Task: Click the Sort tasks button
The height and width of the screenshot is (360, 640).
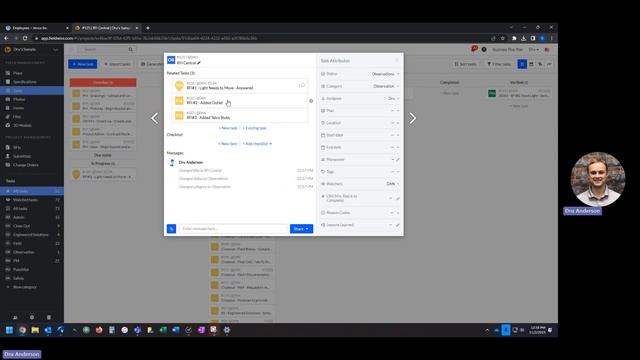Action: click(465, 64)
